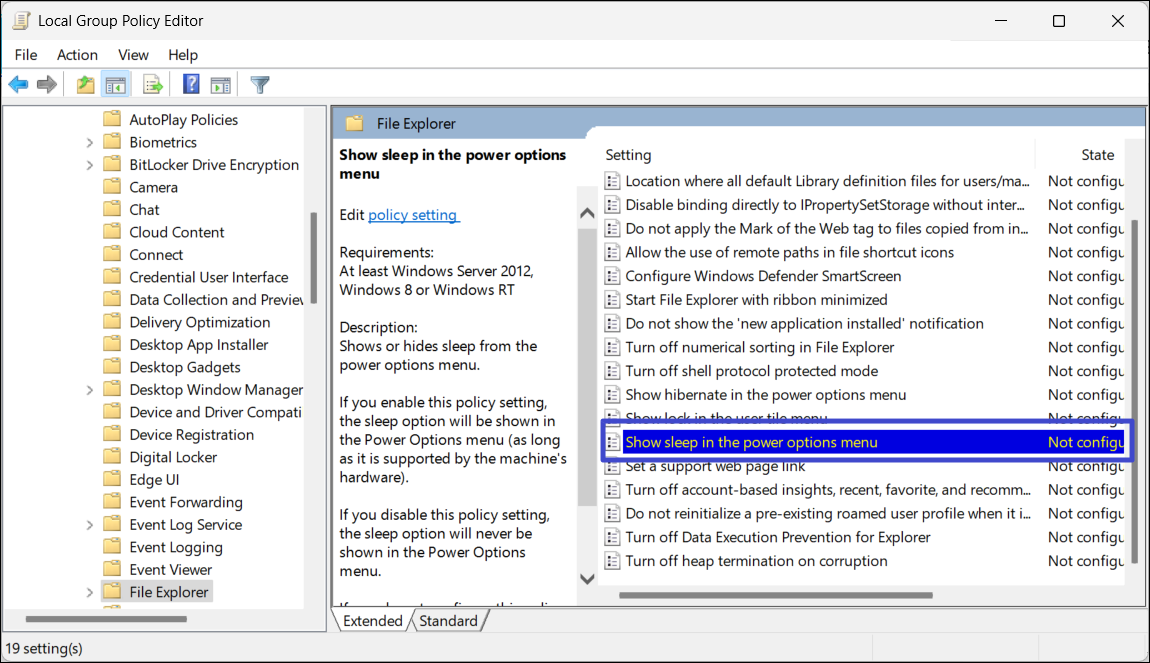Click the Filter funnel toolbar icon
This screenshot has height=663, width=1150.
[x=260, y=85]
